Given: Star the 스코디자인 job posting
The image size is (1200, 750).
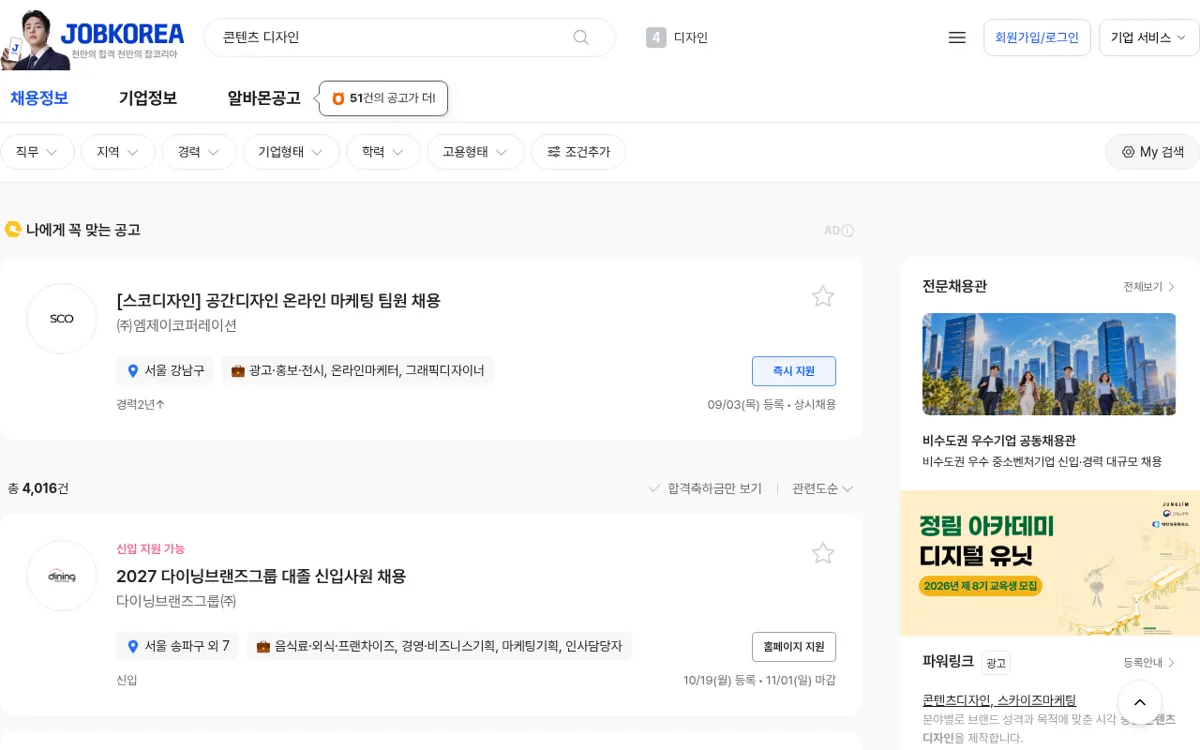Looking at the screenshot, I should (823, 296).
